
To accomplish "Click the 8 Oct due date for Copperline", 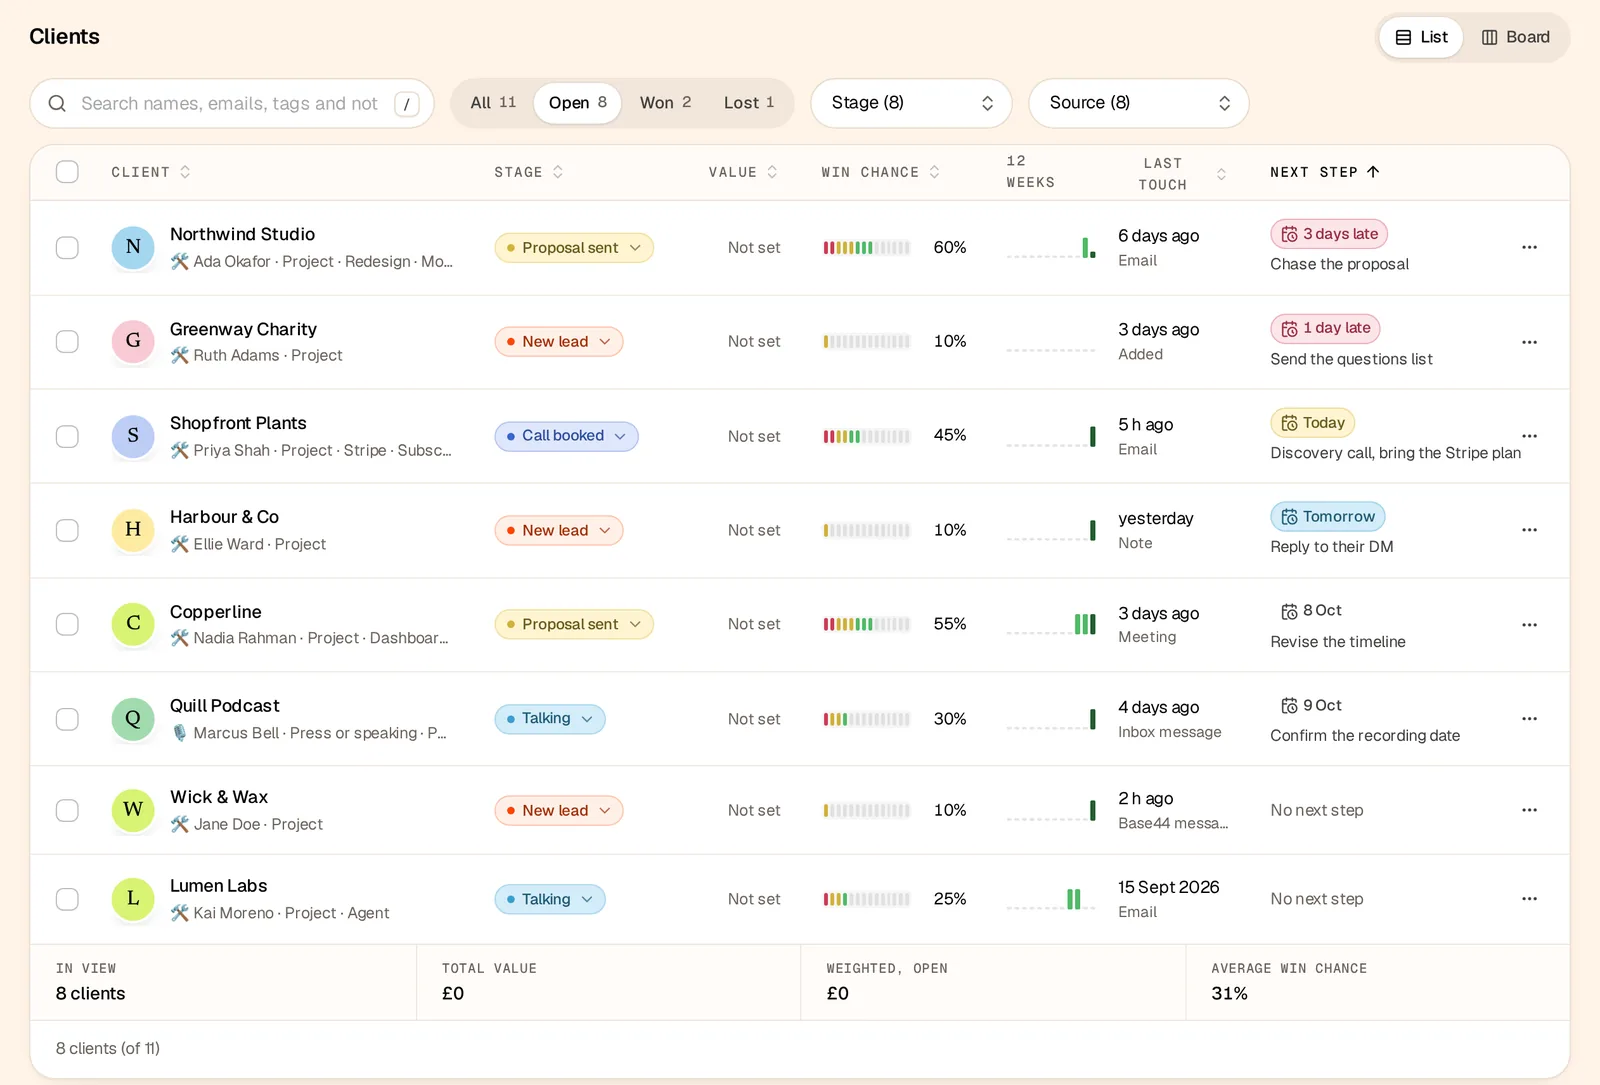I will (1312, 611).
